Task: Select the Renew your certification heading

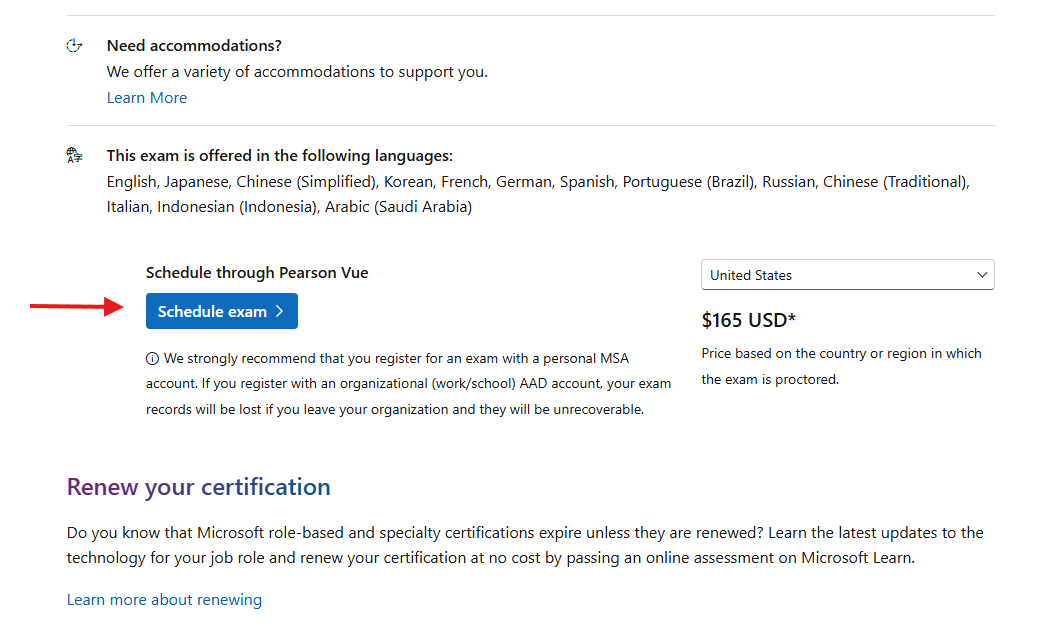Action: [198, 487]
